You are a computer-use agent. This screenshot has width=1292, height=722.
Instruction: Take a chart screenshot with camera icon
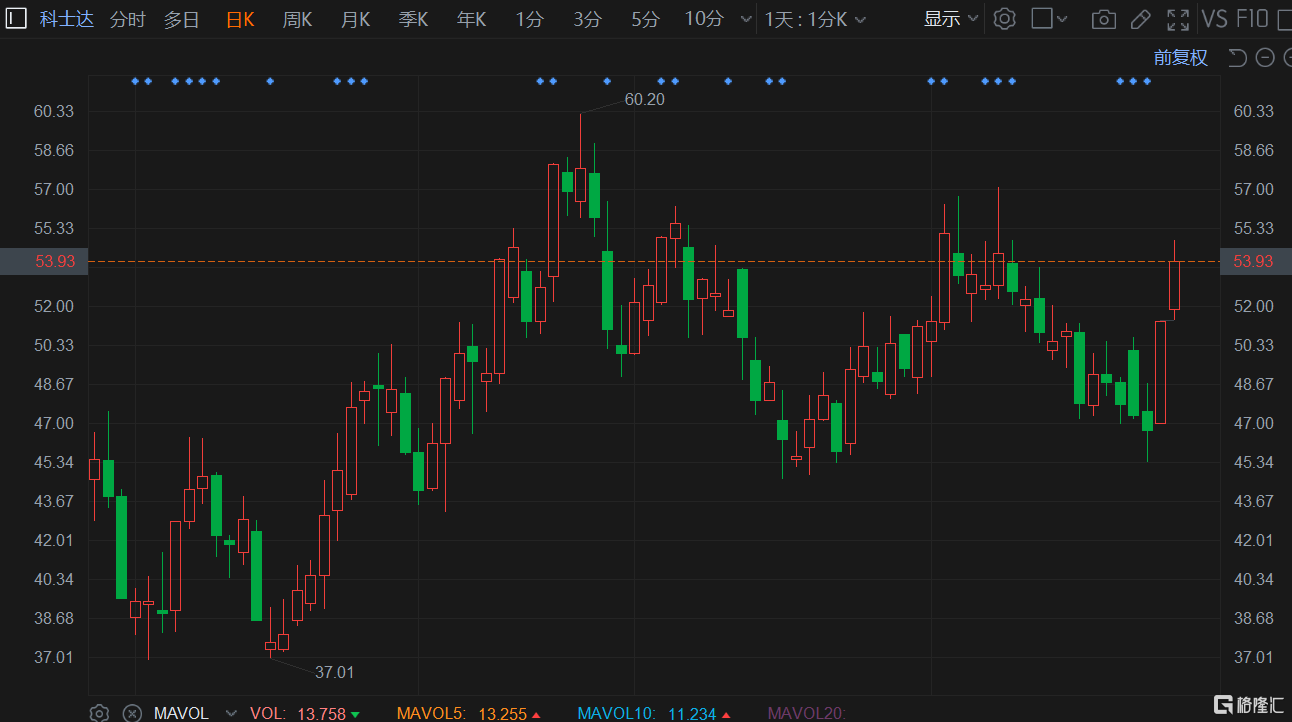click(1103, 19)
